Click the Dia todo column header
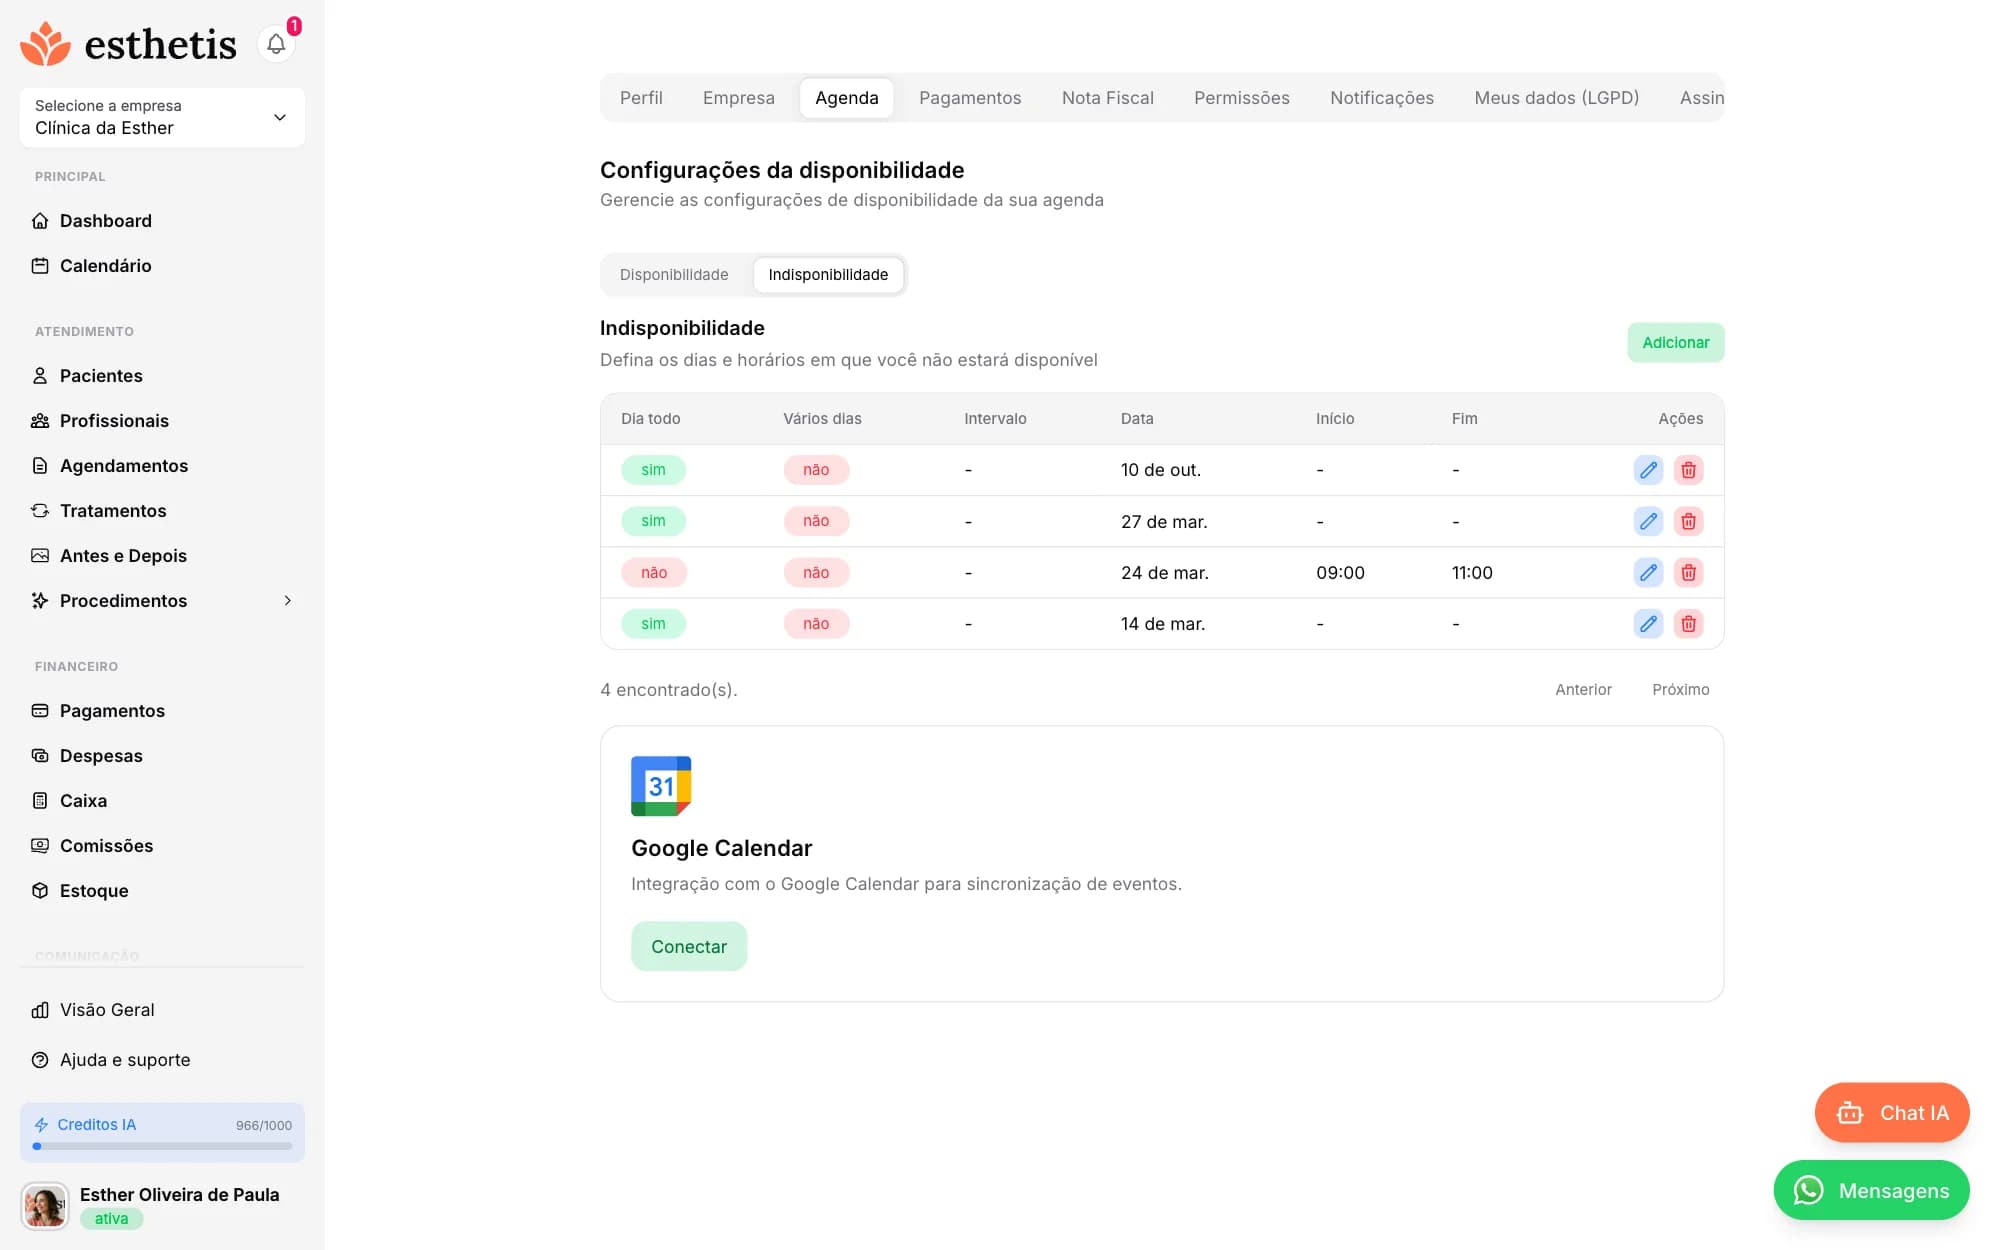This screenshot has height=1250, width=2000. pyautogui.click(x=650, y=419)
